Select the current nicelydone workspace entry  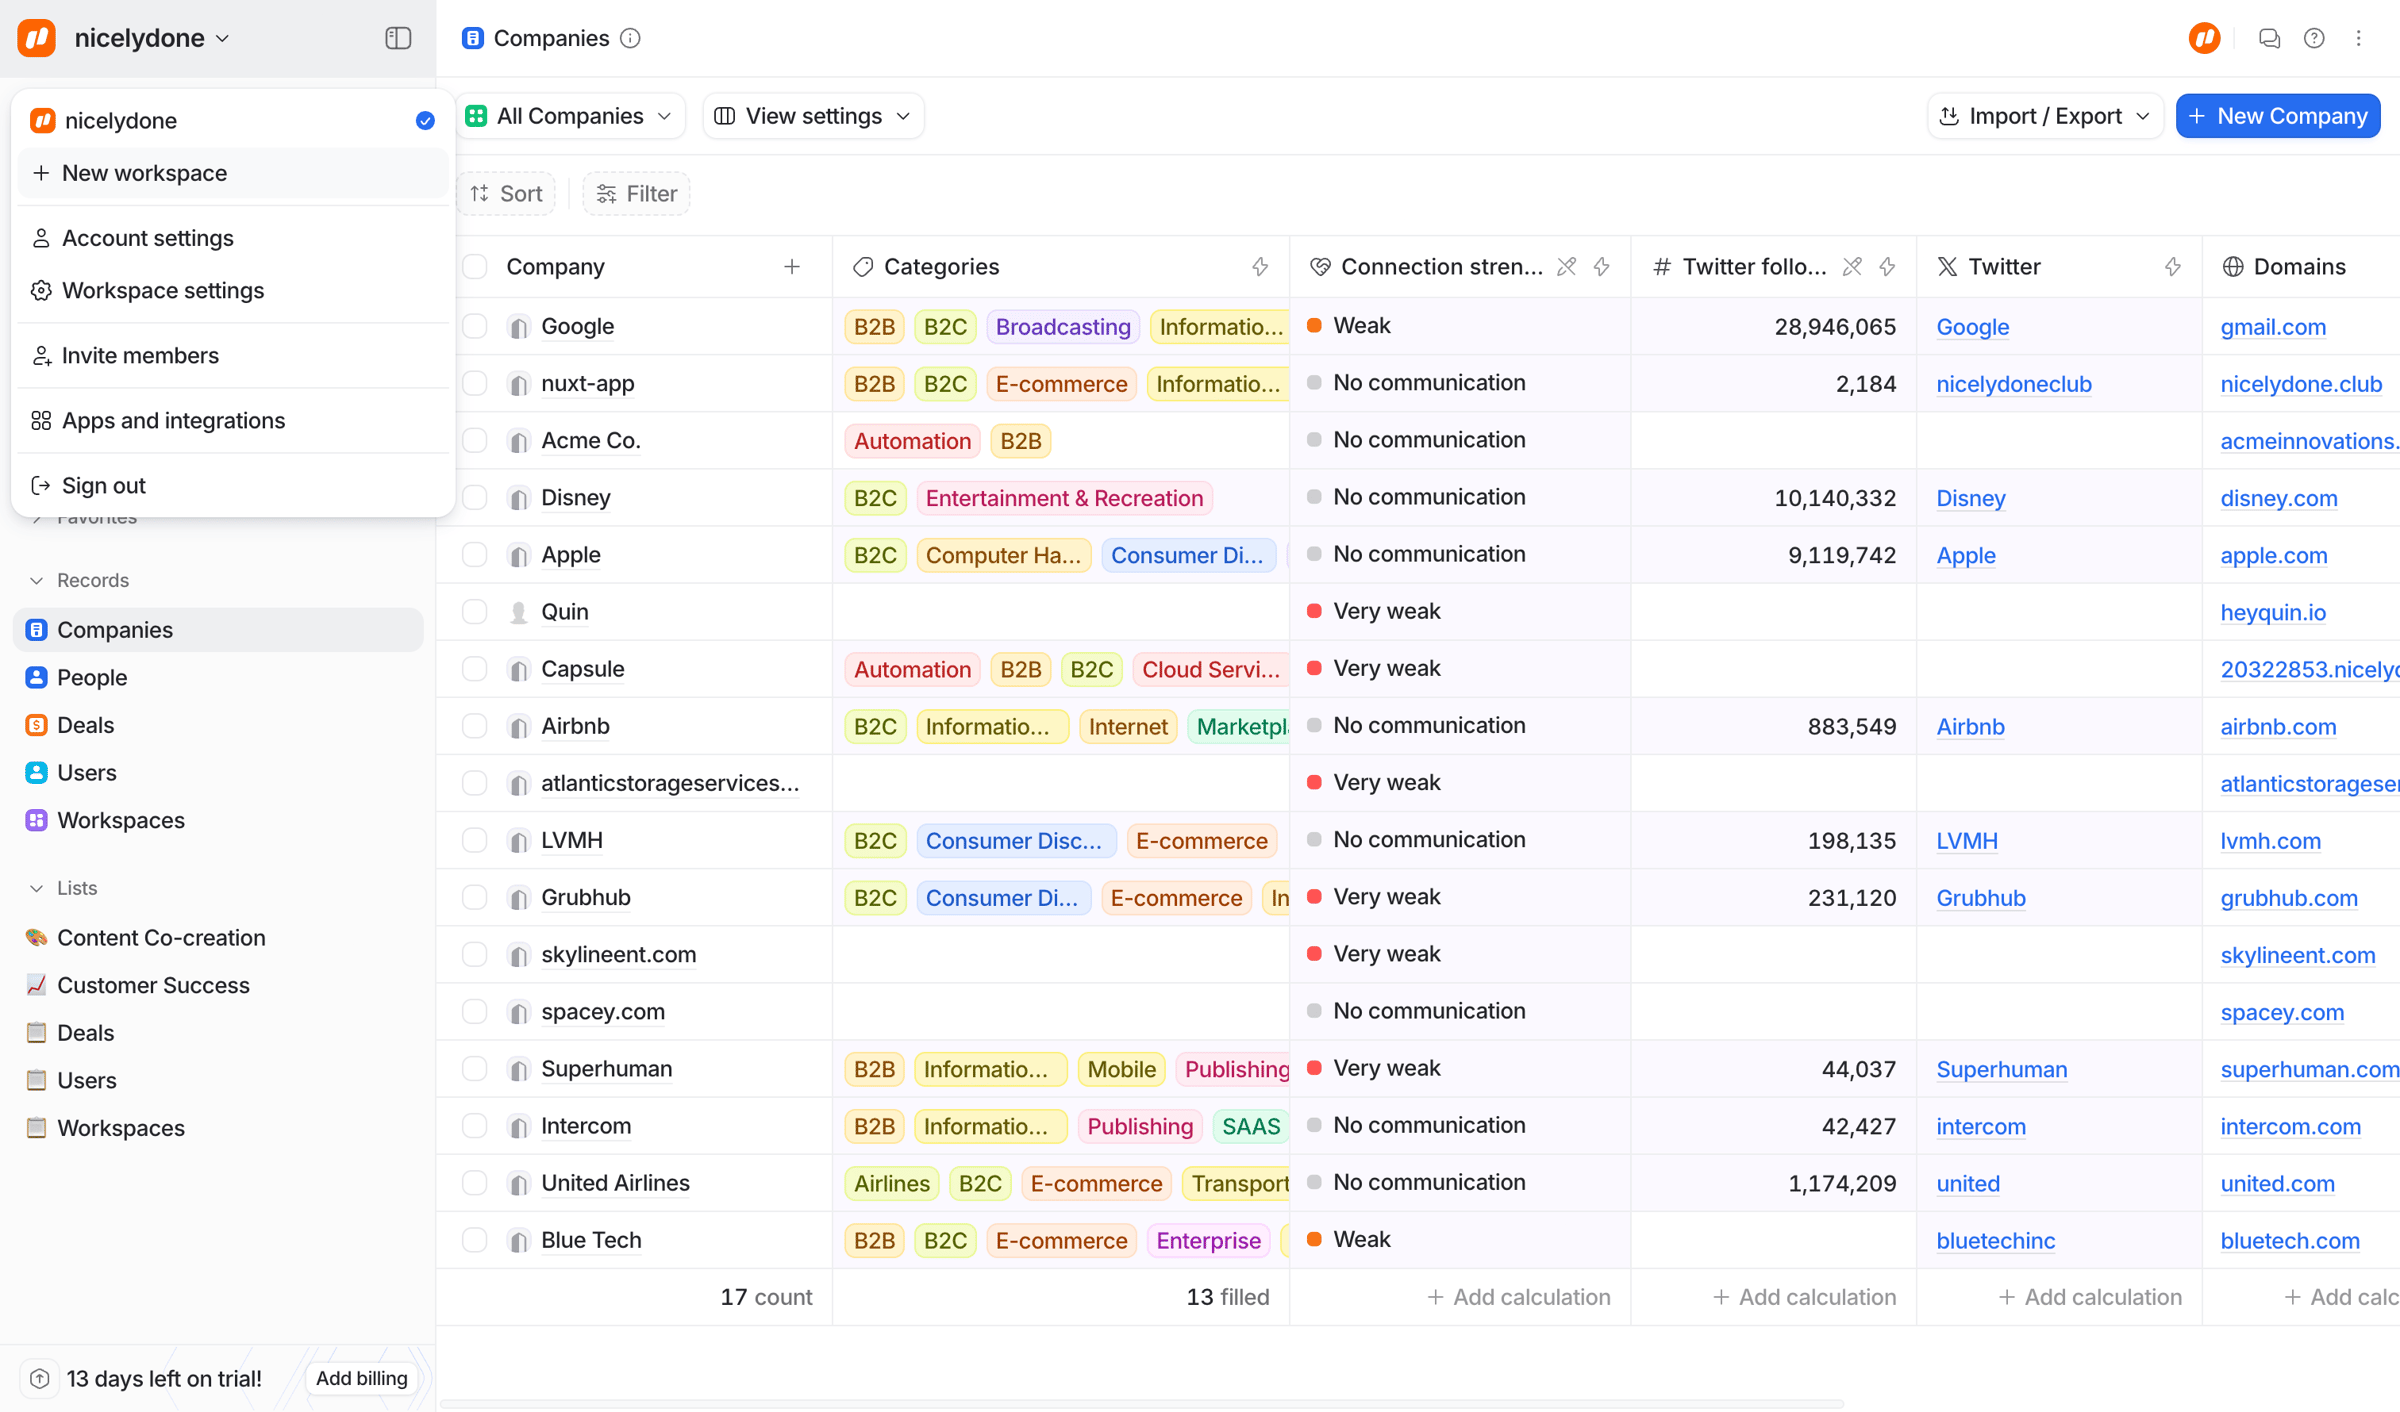tap(232, 121)
